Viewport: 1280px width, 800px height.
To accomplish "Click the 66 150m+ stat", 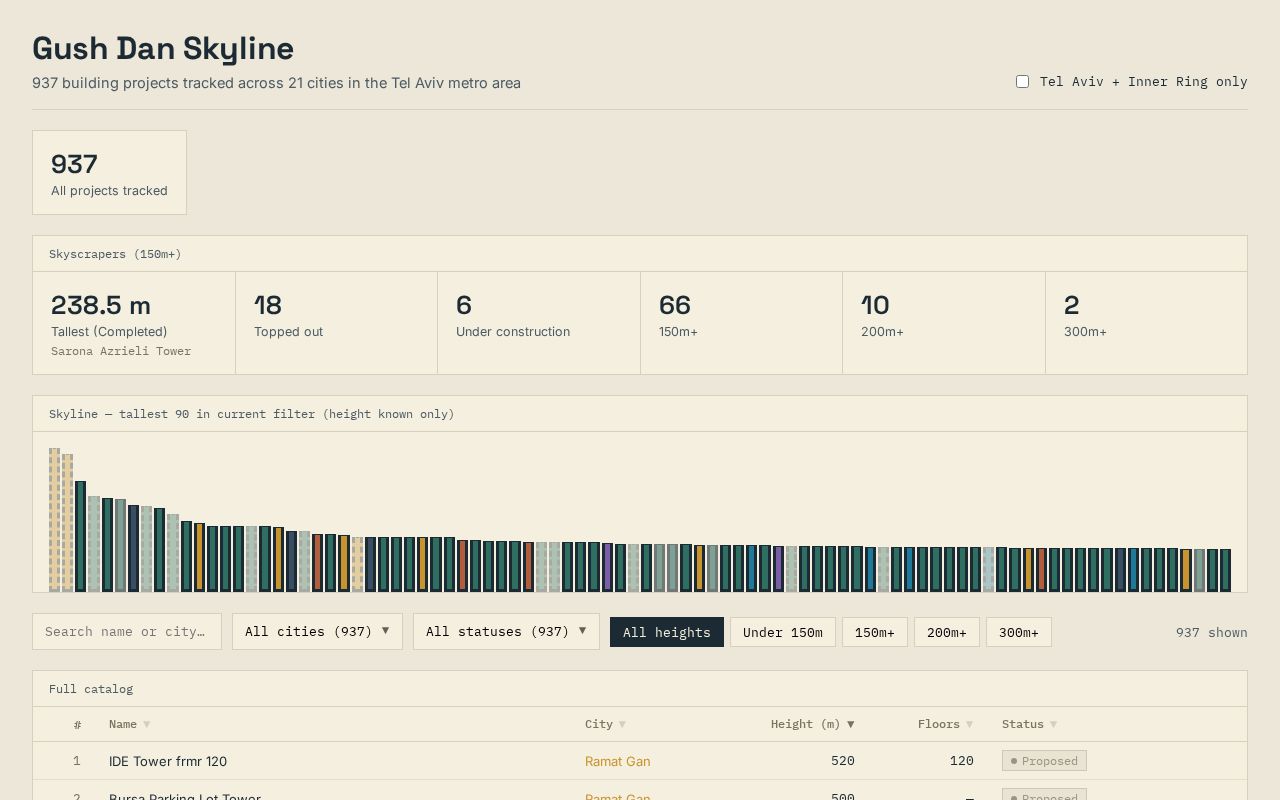I will tap(741, 323).
